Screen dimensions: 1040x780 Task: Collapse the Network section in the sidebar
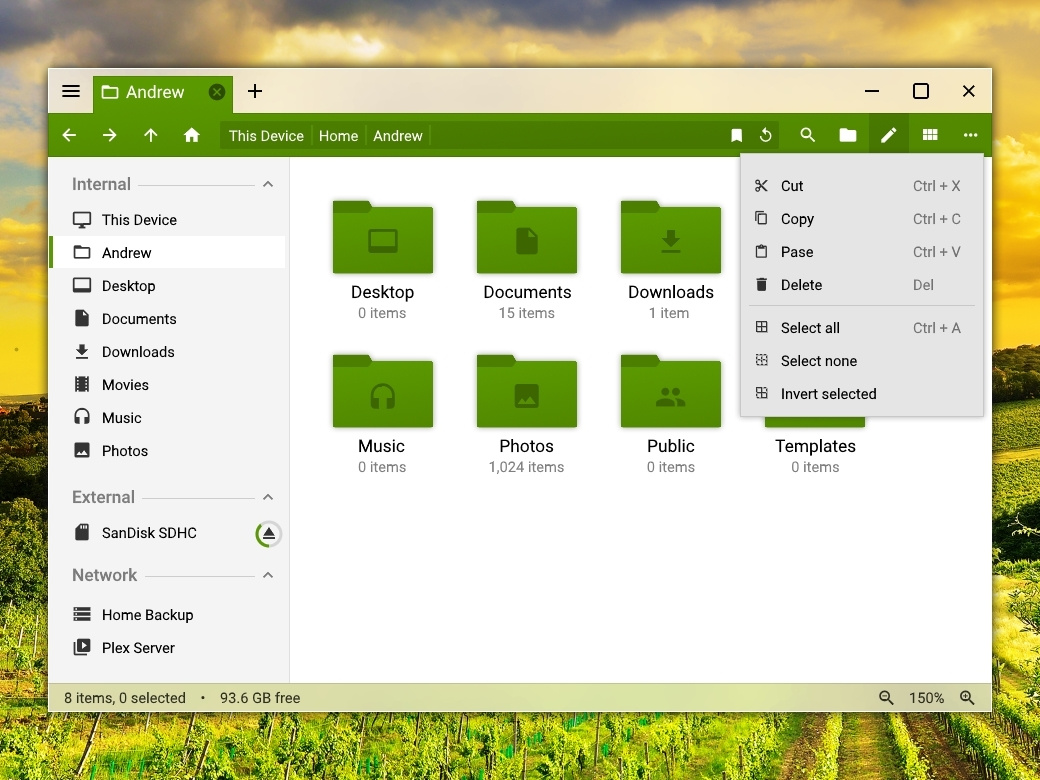click(x=267, y=575)
